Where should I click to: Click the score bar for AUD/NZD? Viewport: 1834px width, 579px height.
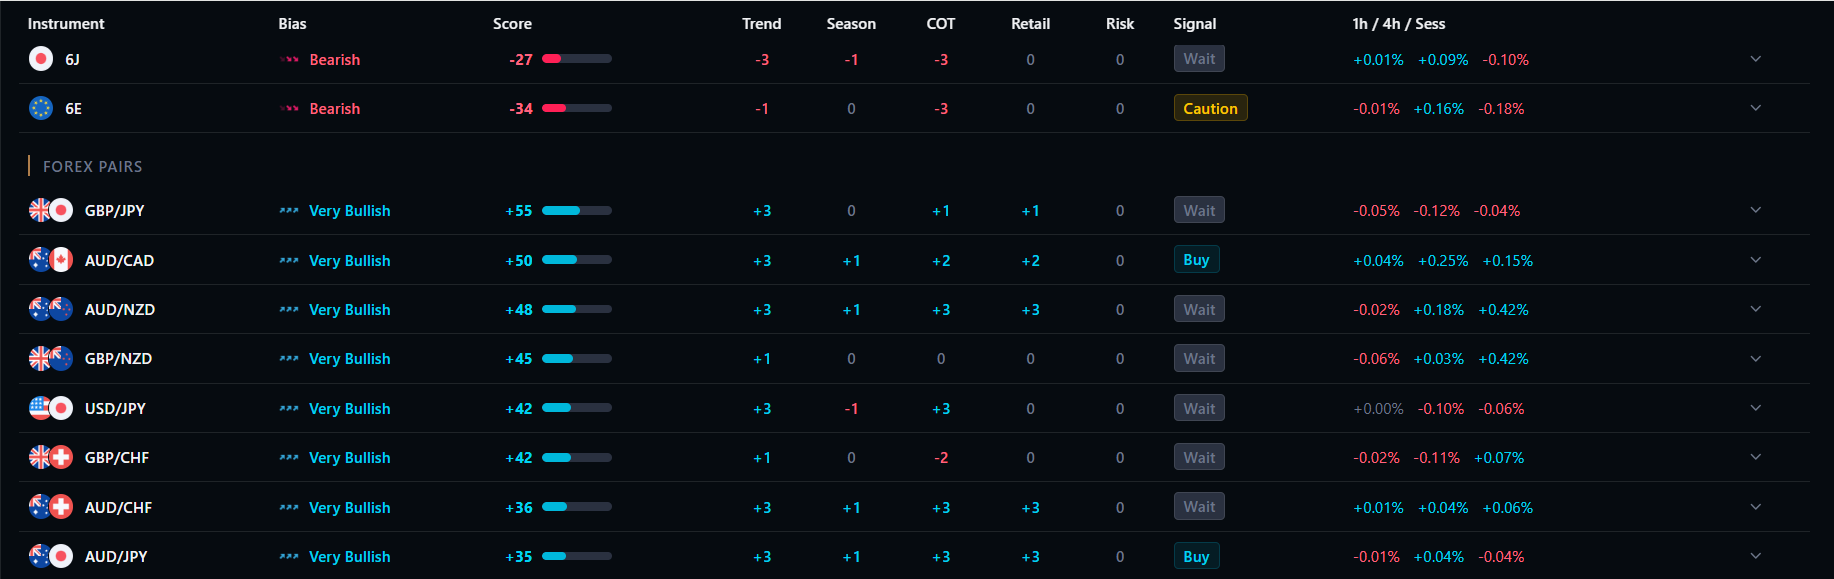coord(576,309)
